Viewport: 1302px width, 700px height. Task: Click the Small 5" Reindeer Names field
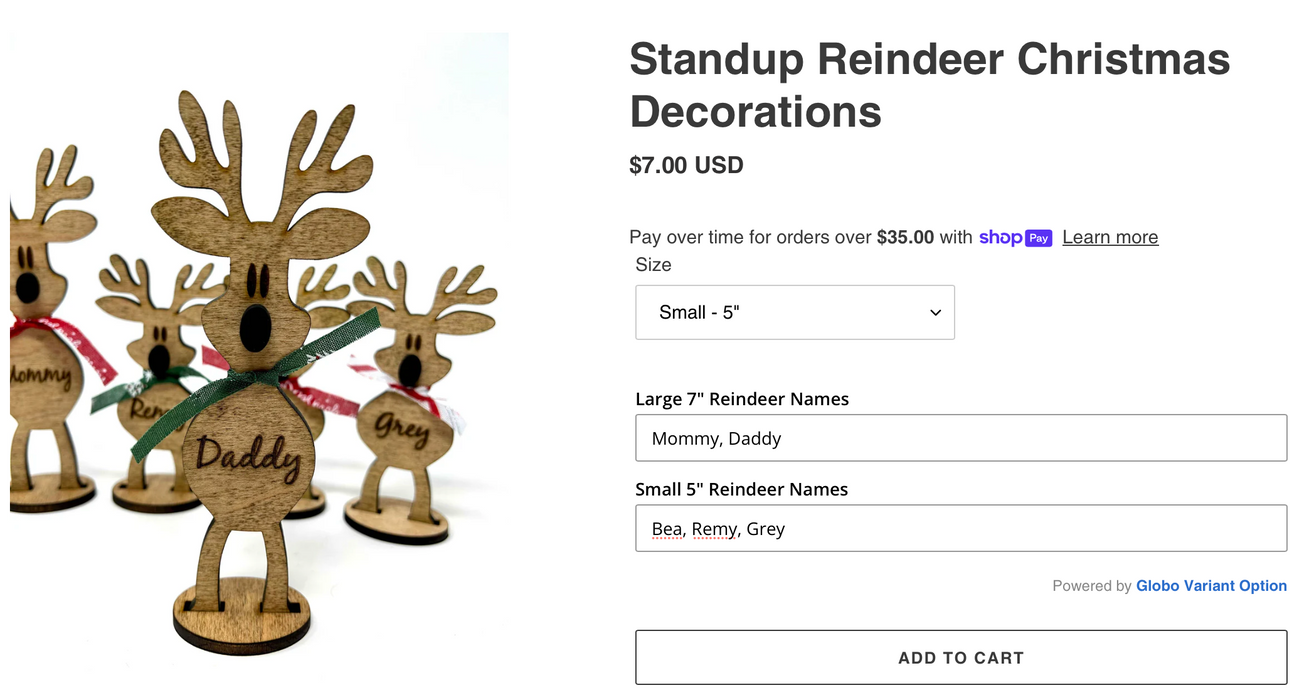click(960, 528)
